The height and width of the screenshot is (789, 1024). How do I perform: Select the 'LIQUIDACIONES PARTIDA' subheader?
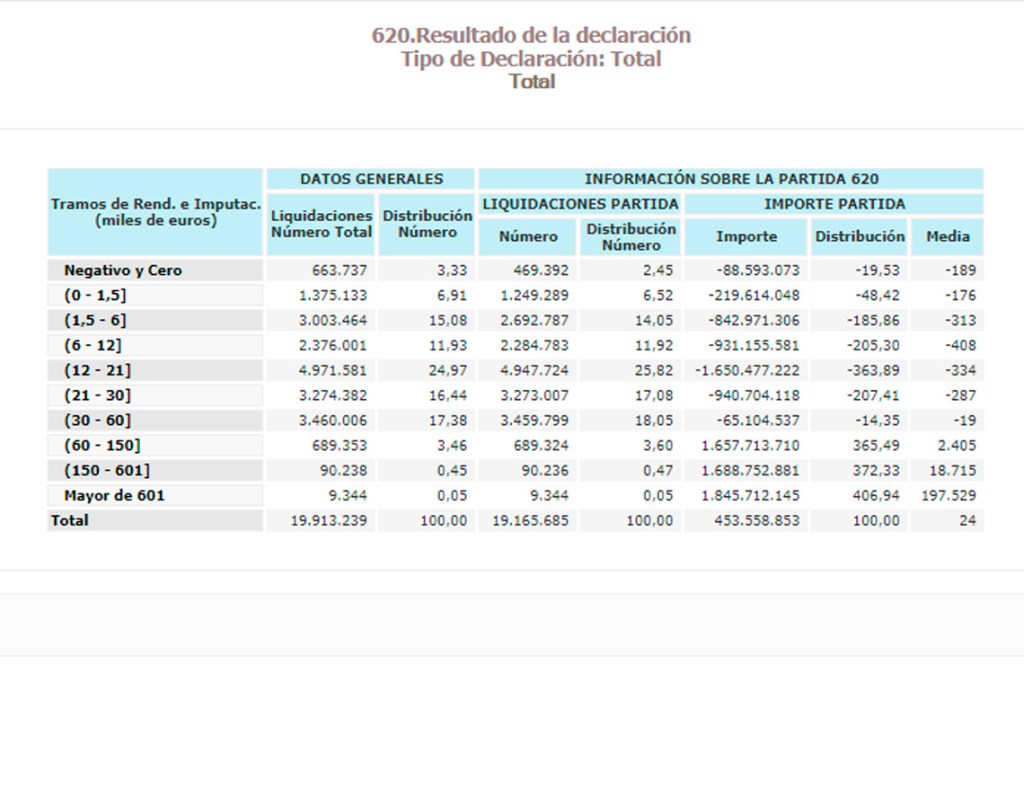[x=580, y=204]
